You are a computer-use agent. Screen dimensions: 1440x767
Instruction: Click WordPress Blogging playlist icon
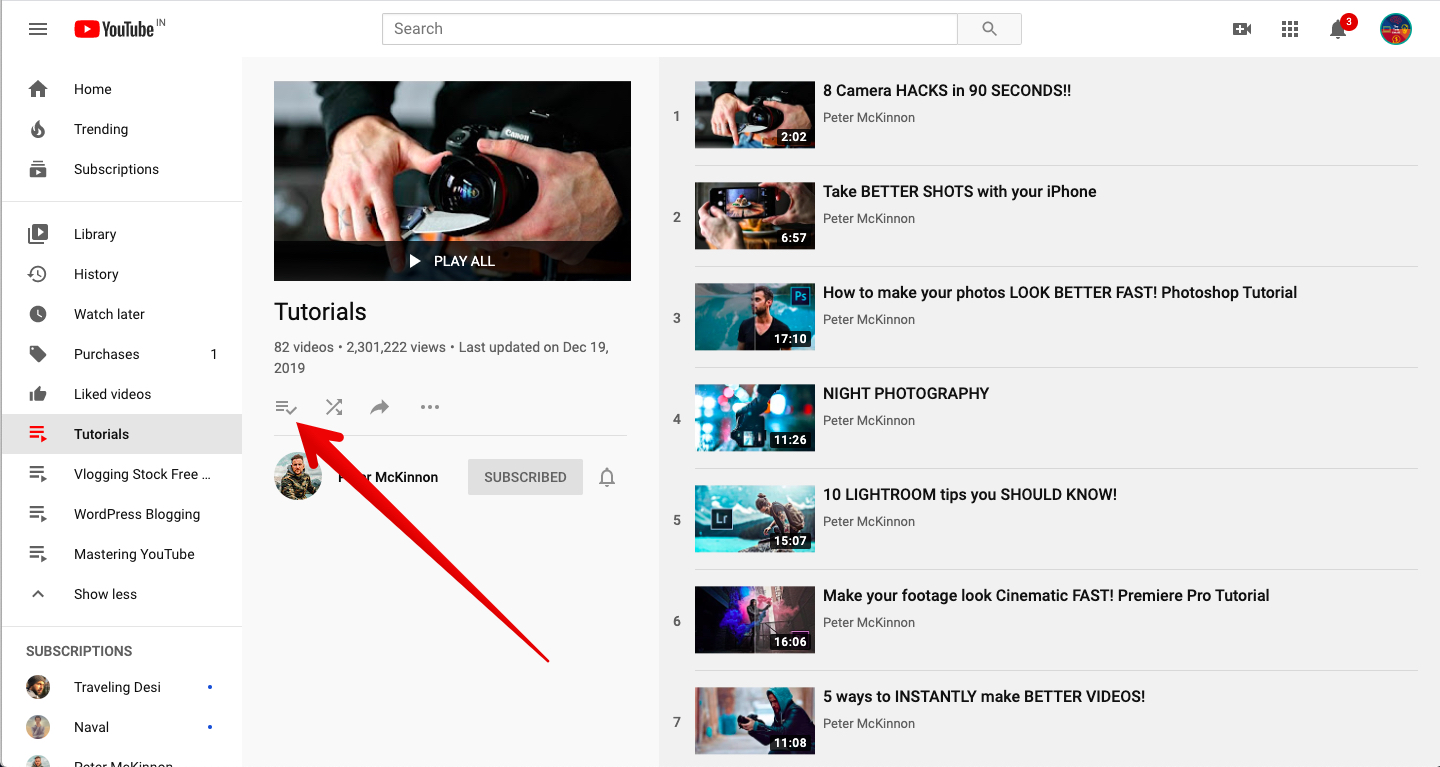[x=38, y=514]
